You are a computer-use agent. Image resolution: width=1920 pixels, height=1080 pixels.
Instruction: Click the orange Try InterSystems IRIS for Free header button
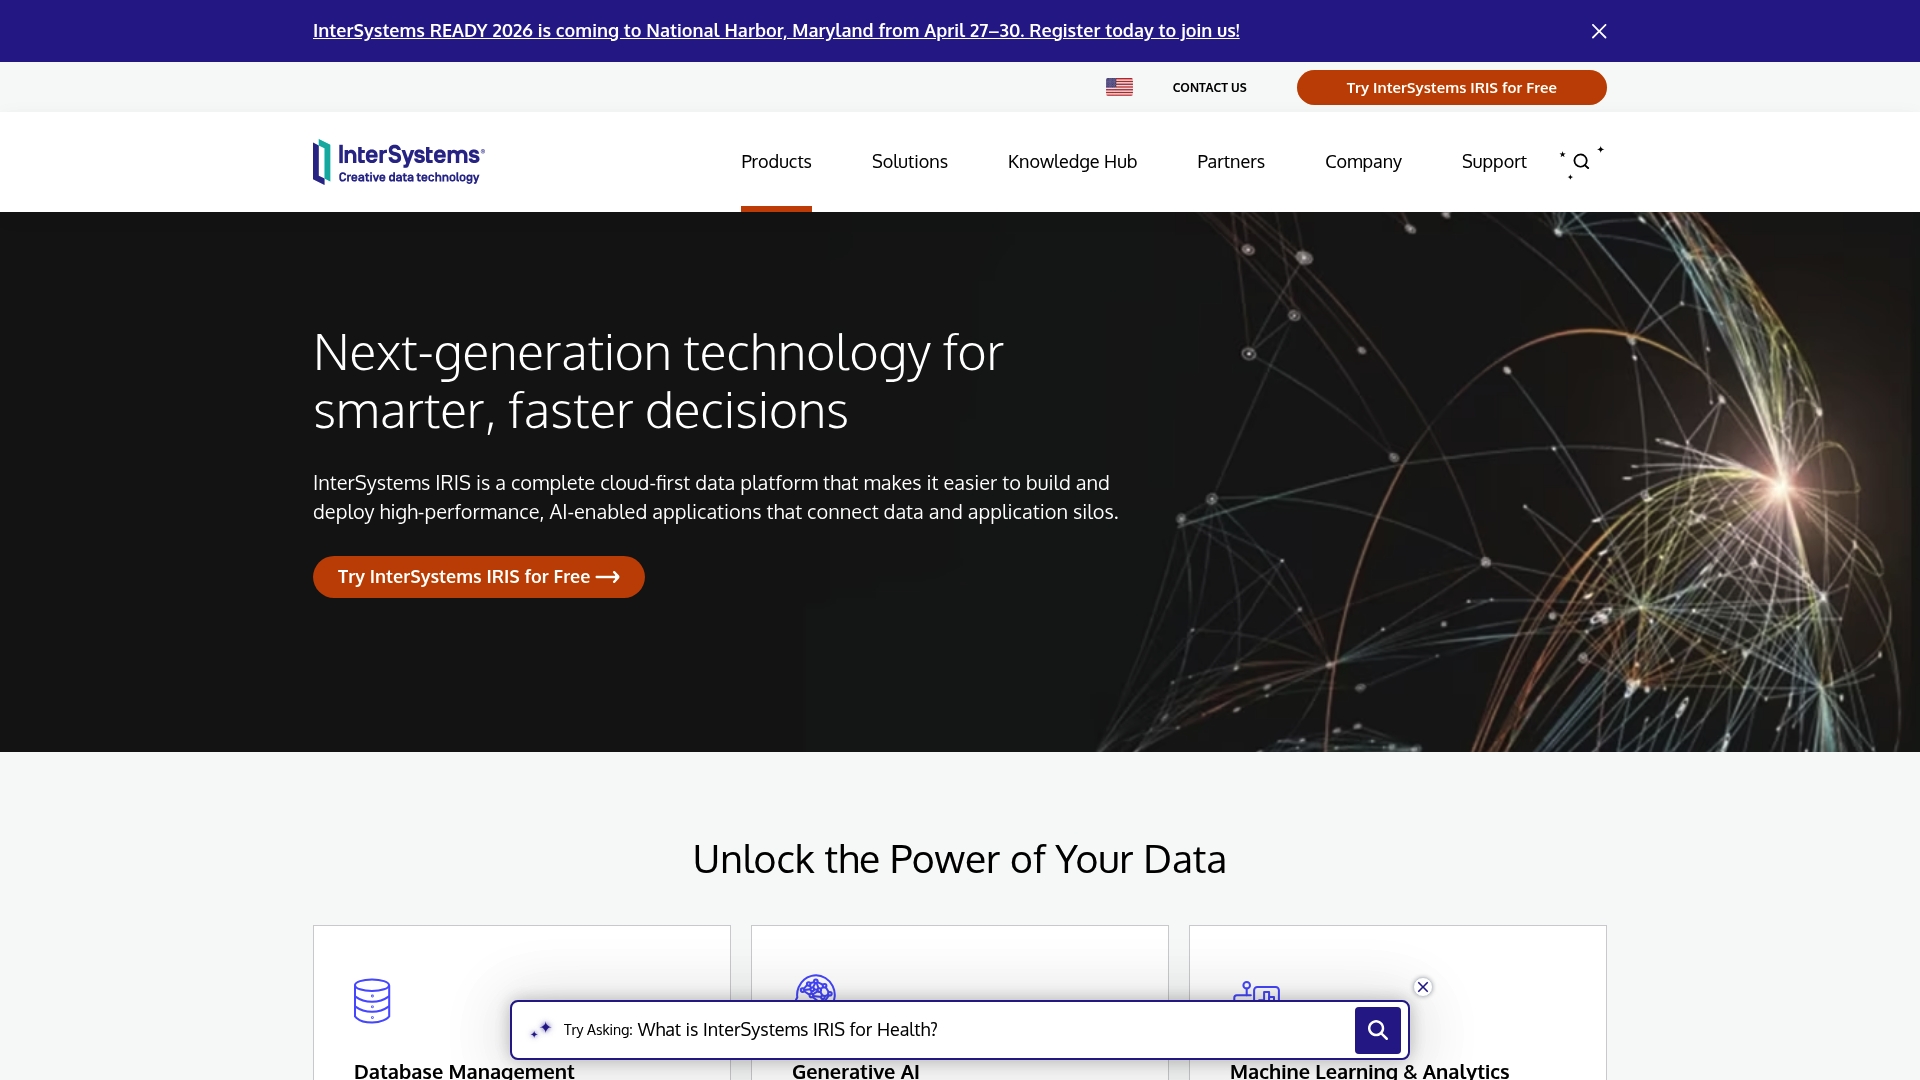pyautogui.click(x=1451, y=87)
